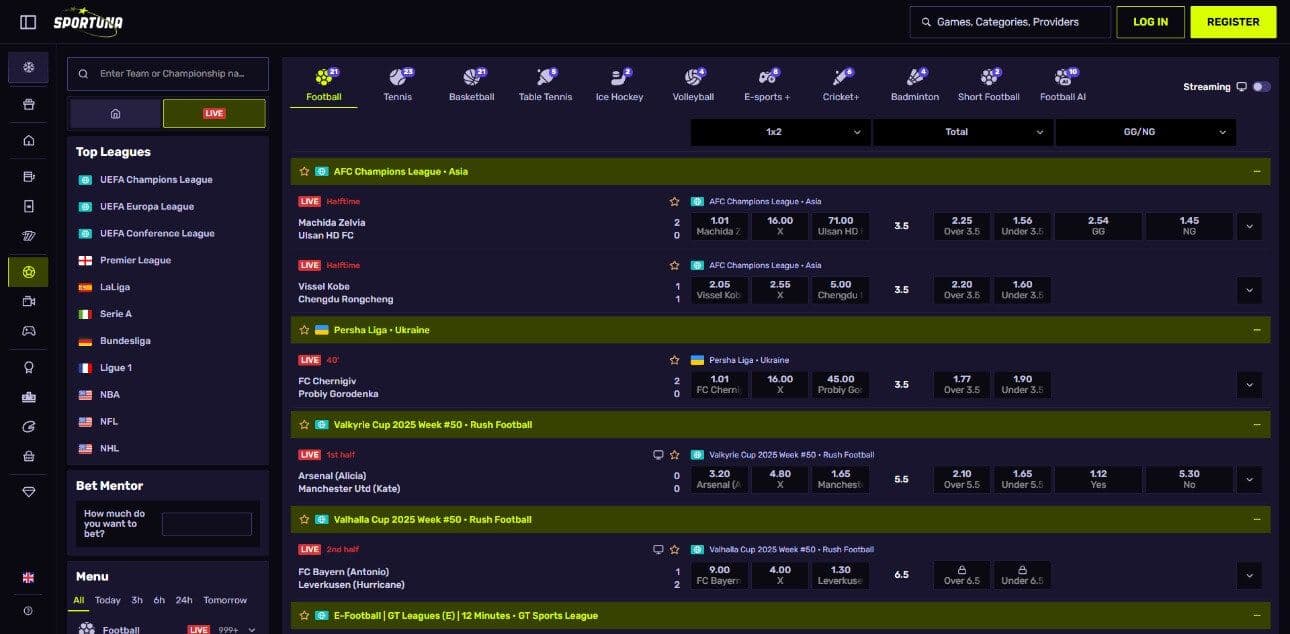Open the game controller esports icon in sidebar
Viewport: 1290px width, 634px height.
click(28, 330)
